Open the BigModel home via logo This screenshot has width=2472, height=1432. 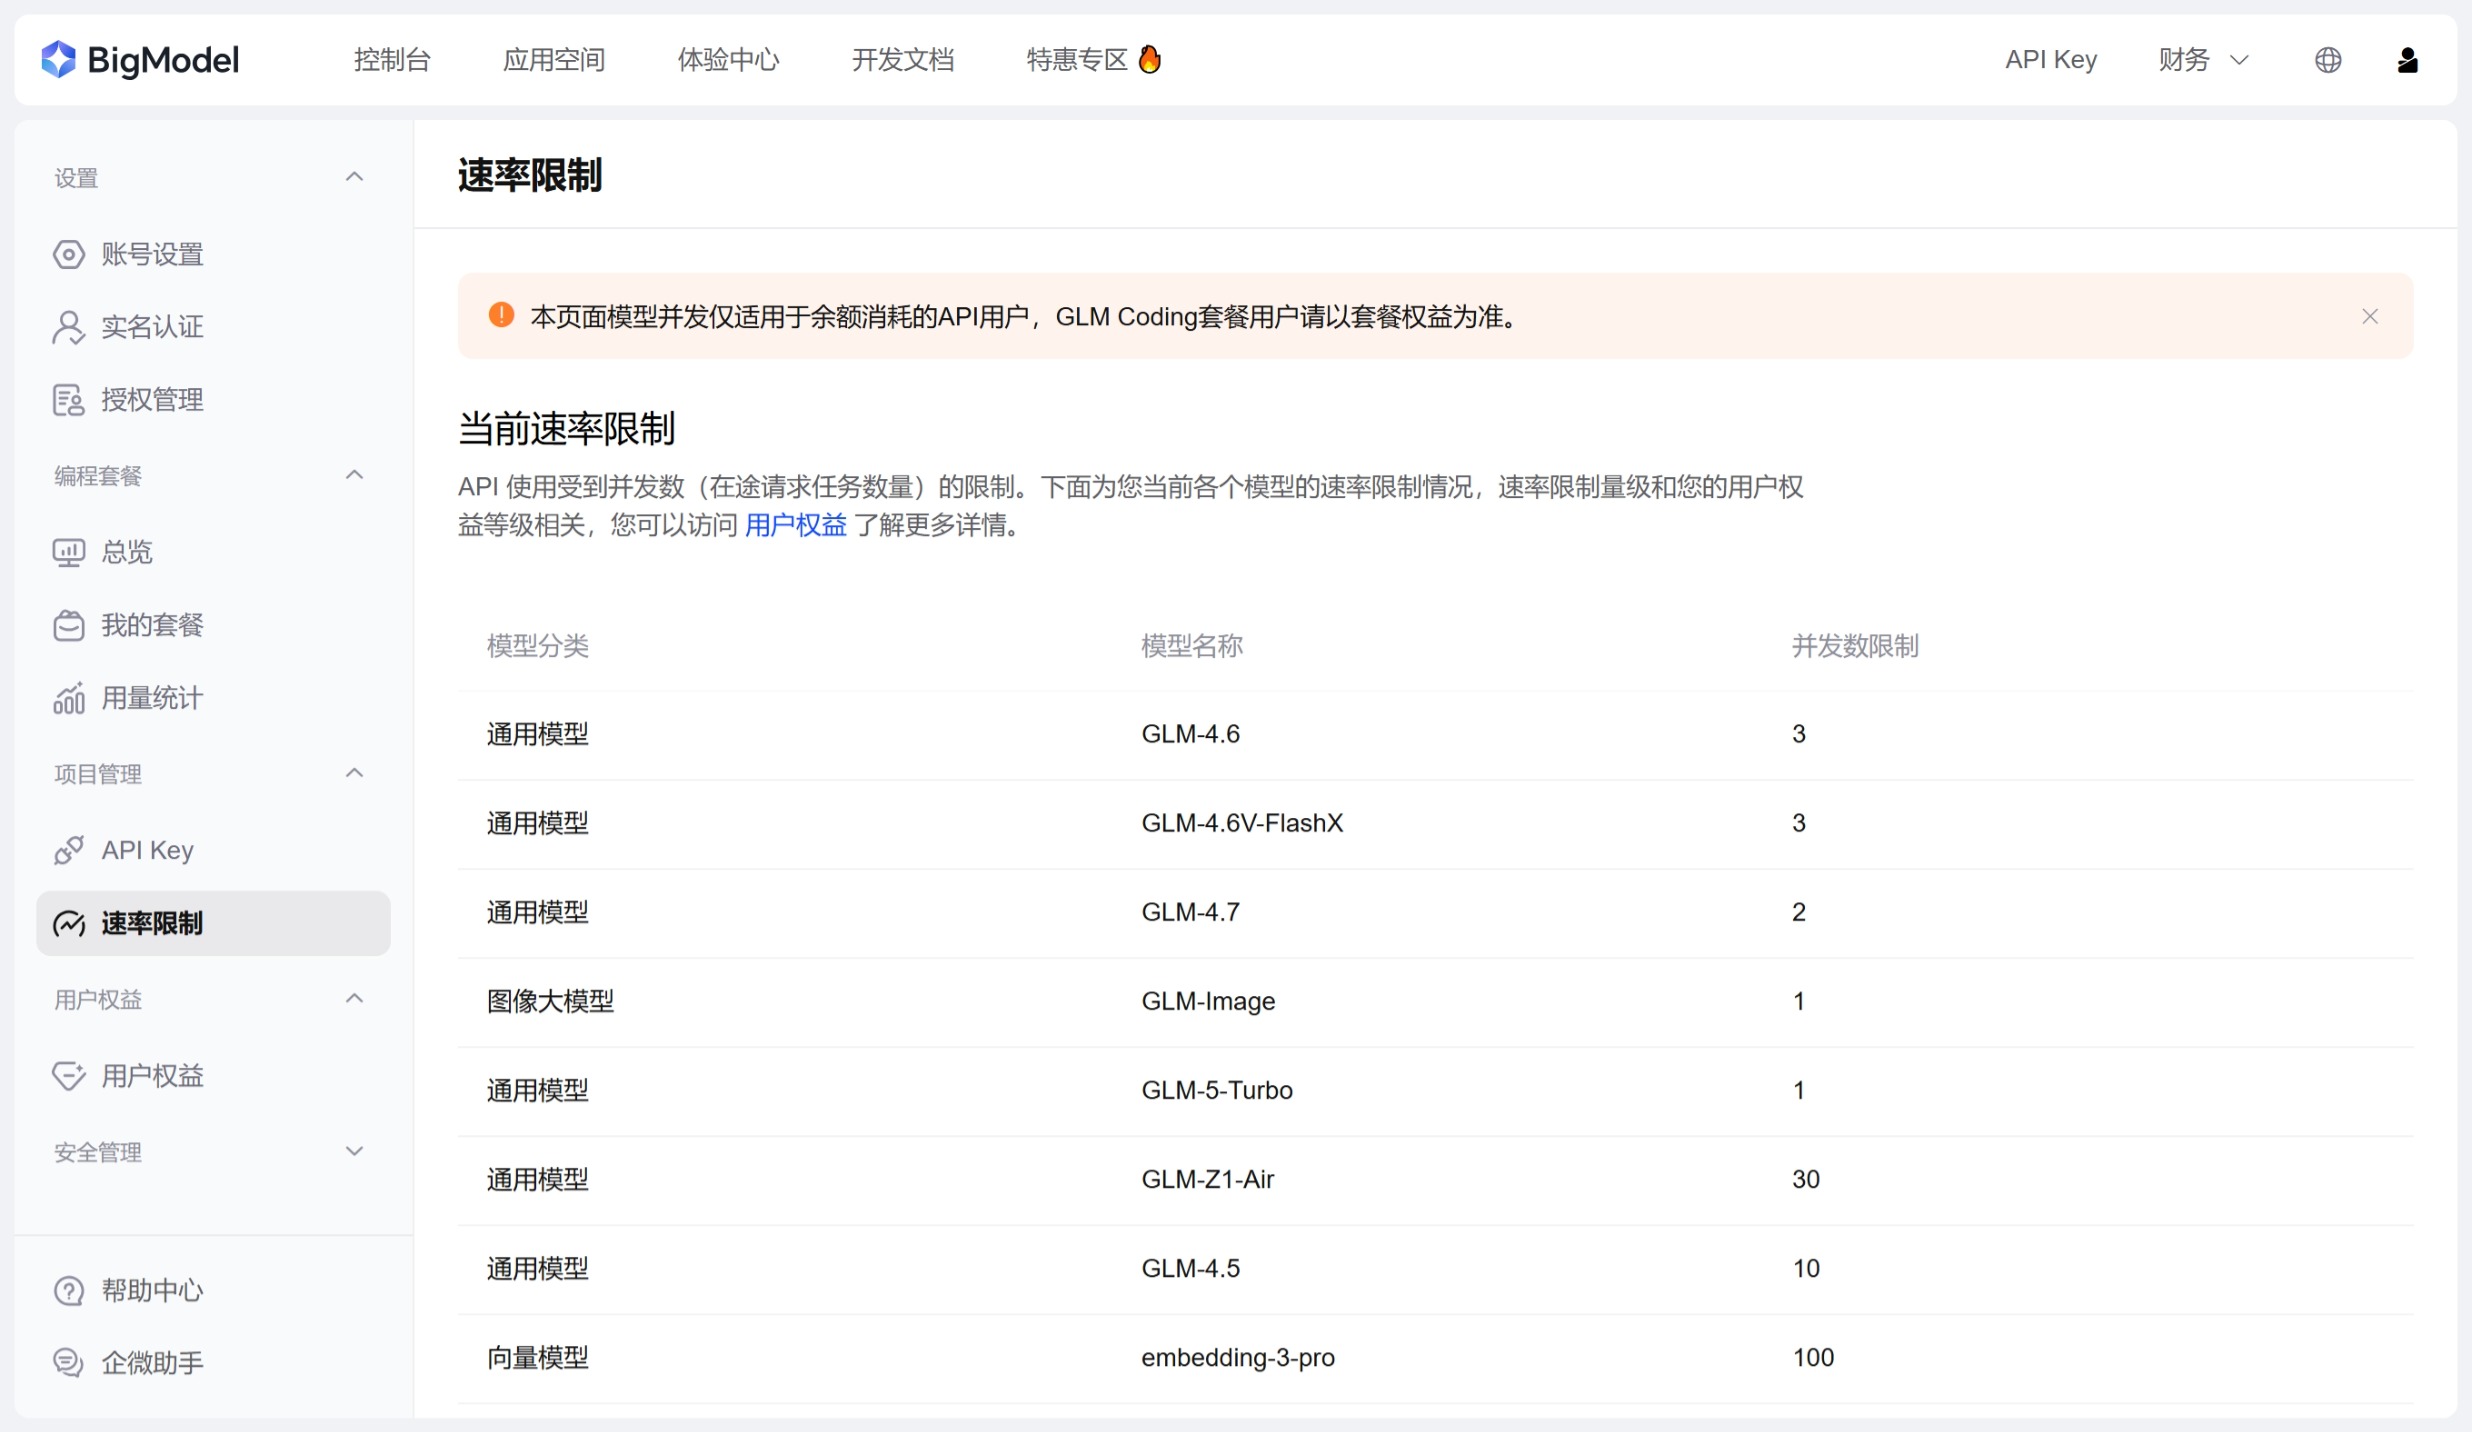coord(140,60)
